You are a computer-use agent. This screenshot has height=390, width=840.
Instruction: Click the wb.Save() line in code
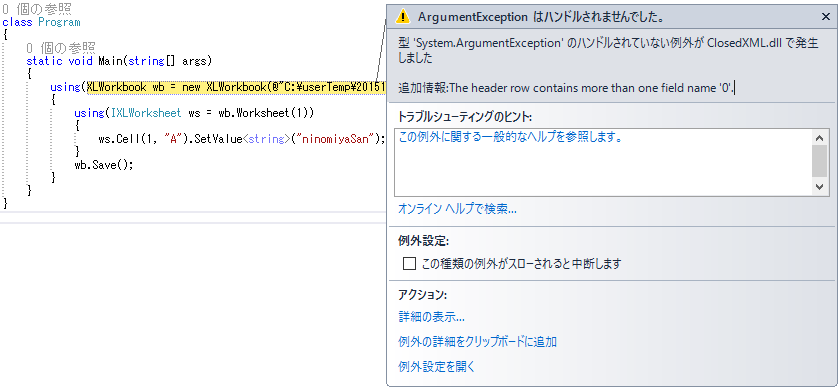tap(103, 164)
